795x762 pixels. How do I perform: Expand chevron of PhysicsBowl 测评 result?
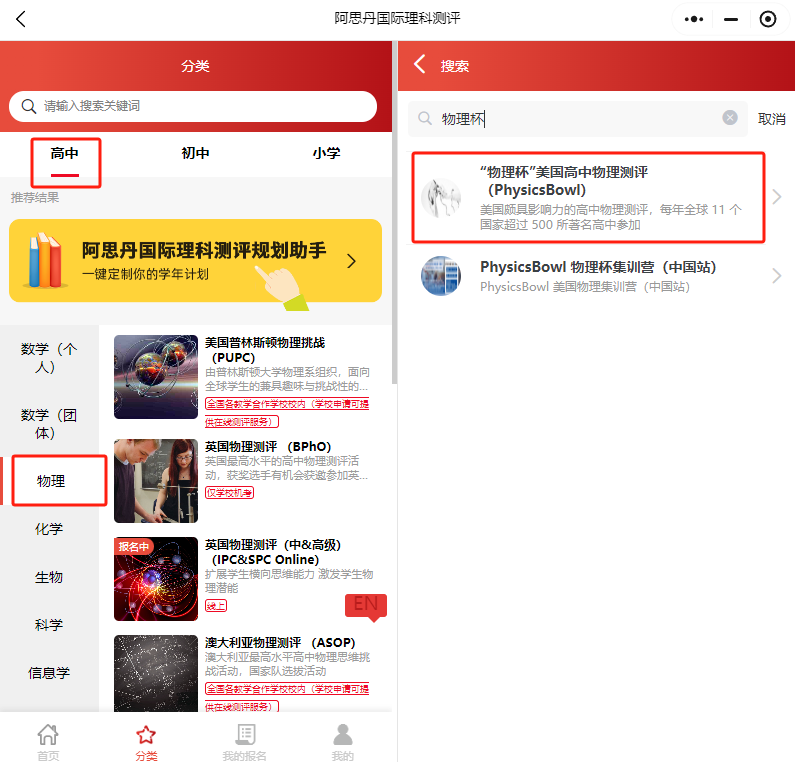pos(776,197)
